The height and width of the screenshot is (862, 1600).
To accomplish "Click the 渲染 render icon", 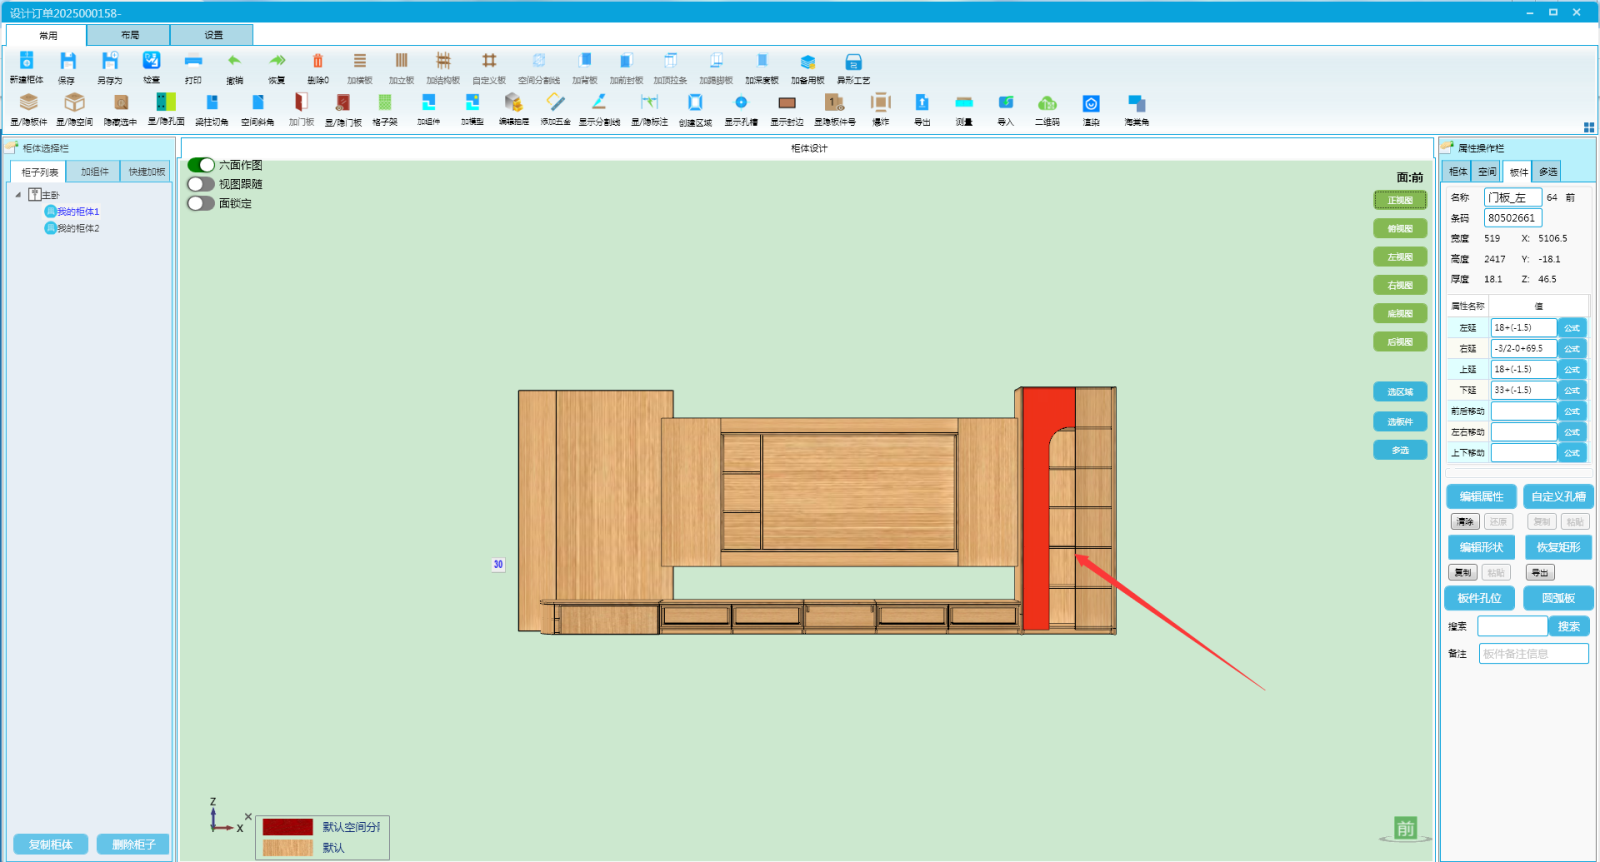I will [x=1091, y=103].
